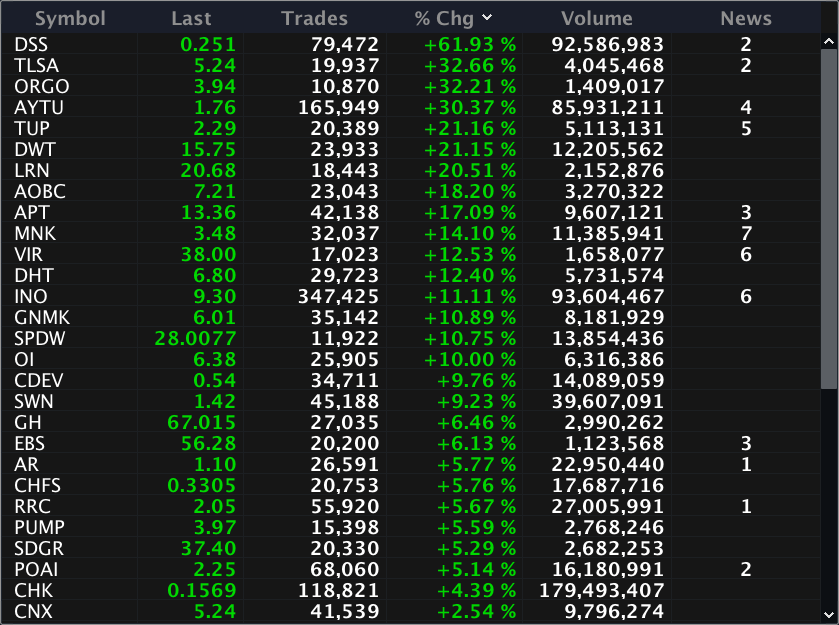Click the vertical scrollbar thumb
Image resolution: width=839 pixels, height=625 pixels.
pos(829,219)
